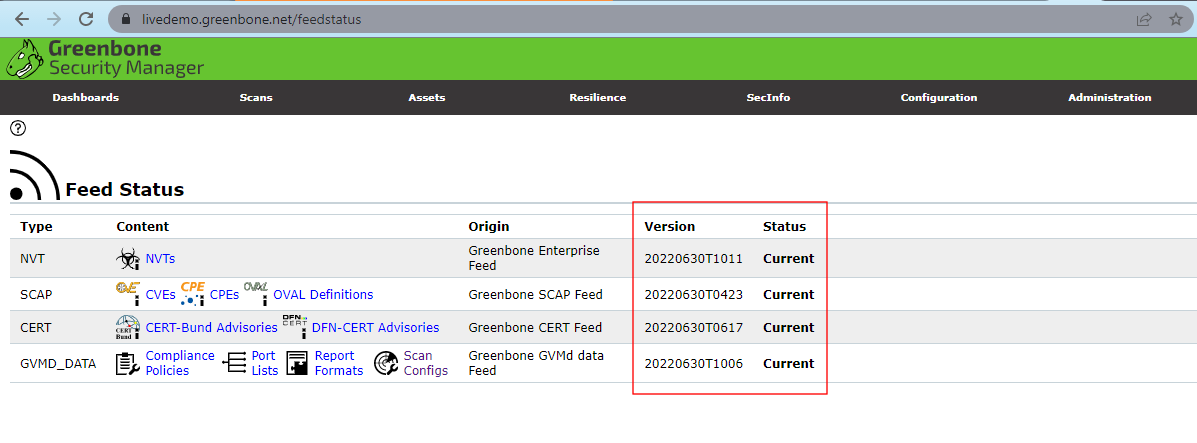Open the Dashboards menu
1197x443 pixels.
click(x=86, y=98)
